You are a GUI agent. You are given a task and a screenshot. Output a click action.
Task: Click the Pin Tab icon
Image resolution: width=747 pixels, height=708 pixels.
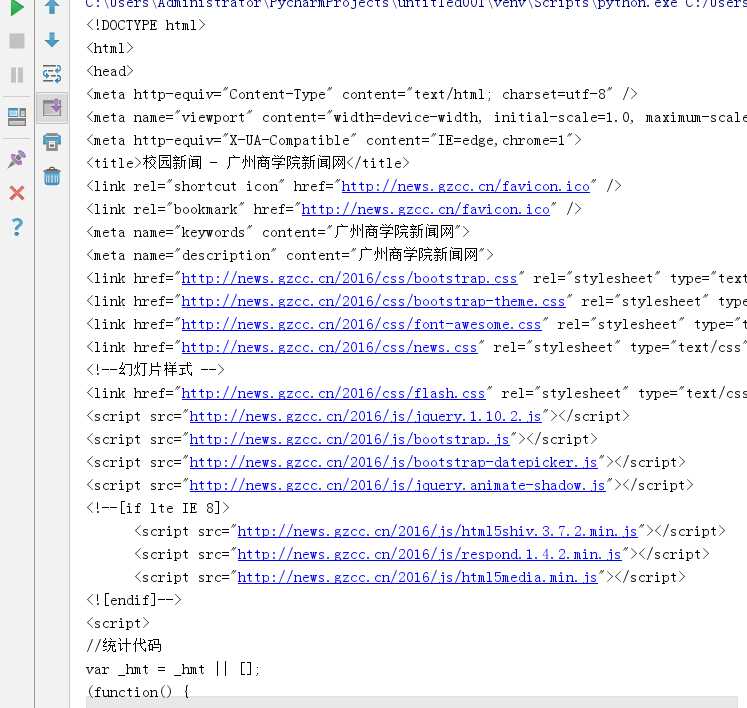17,159
